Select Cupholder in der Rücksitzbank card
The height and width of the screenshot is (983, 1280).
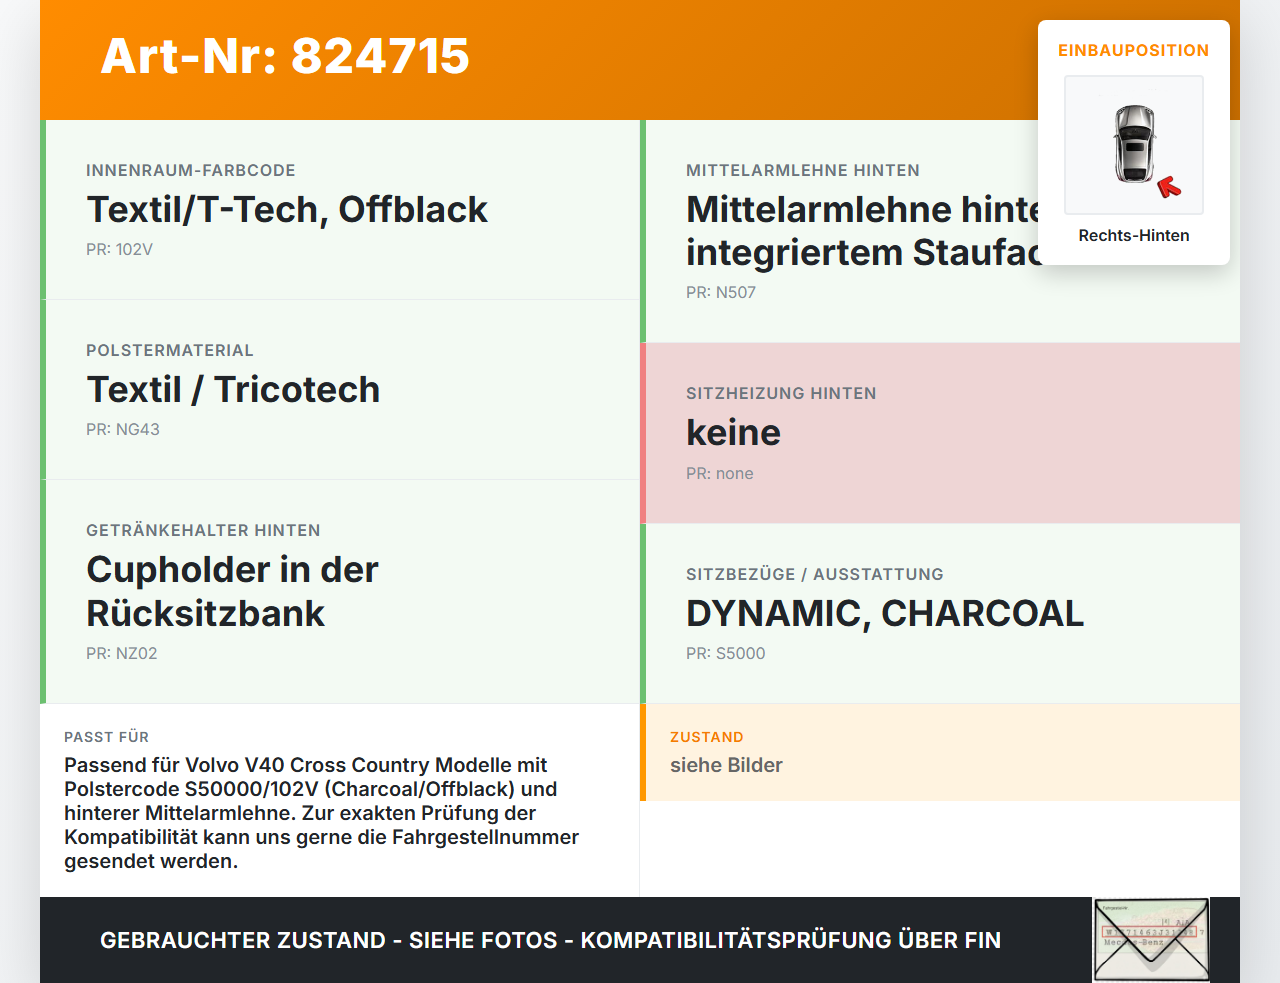point(340,592)
